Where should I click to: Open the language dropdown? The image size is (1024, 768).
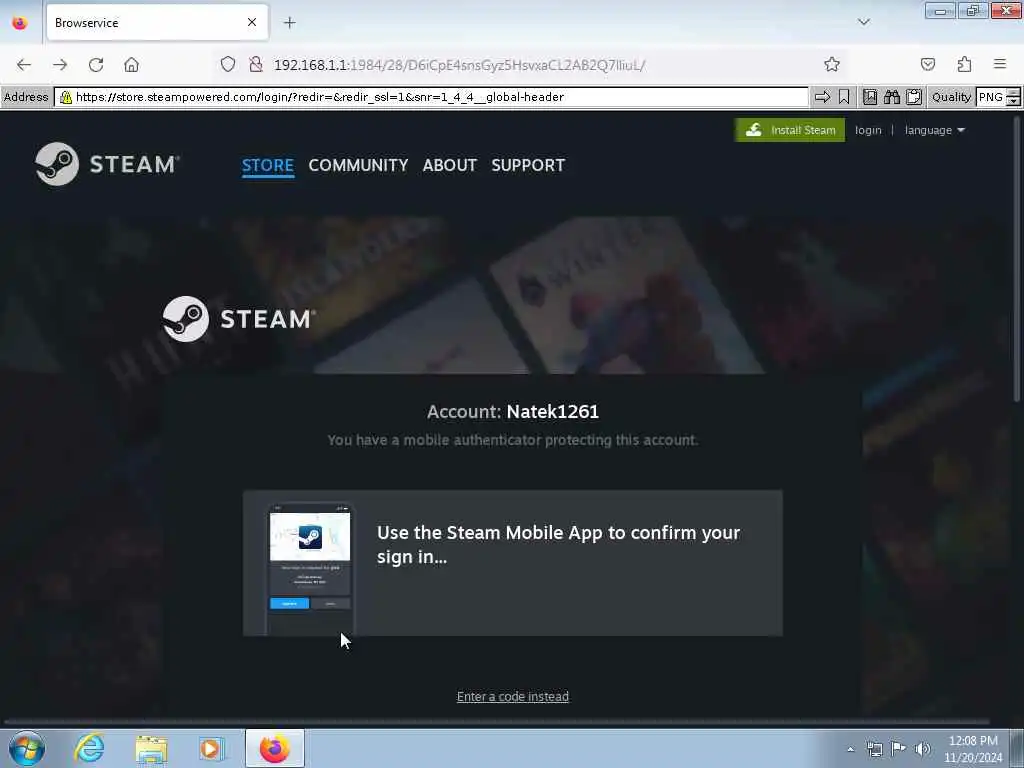pos(935,130)
